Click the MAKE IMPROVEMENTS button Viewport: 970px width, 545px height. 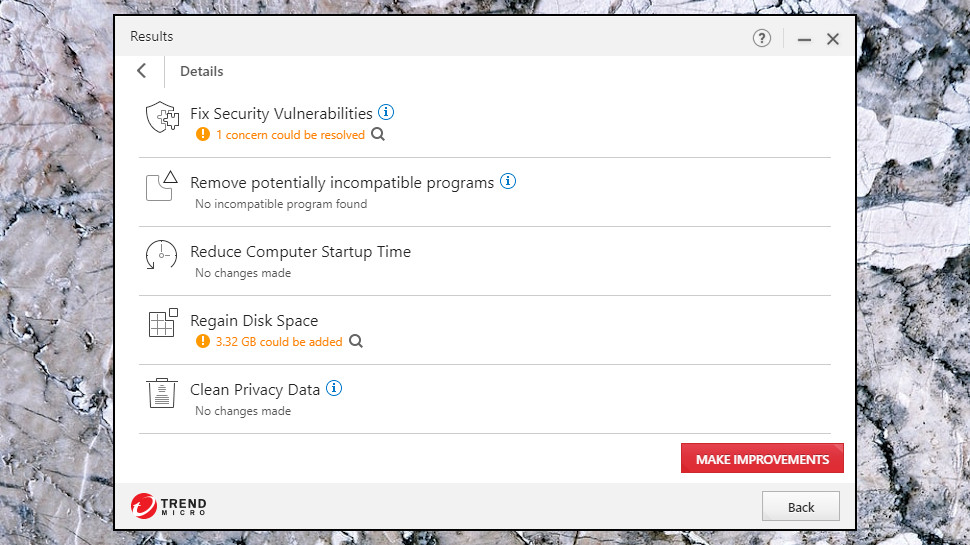point(762,458)
